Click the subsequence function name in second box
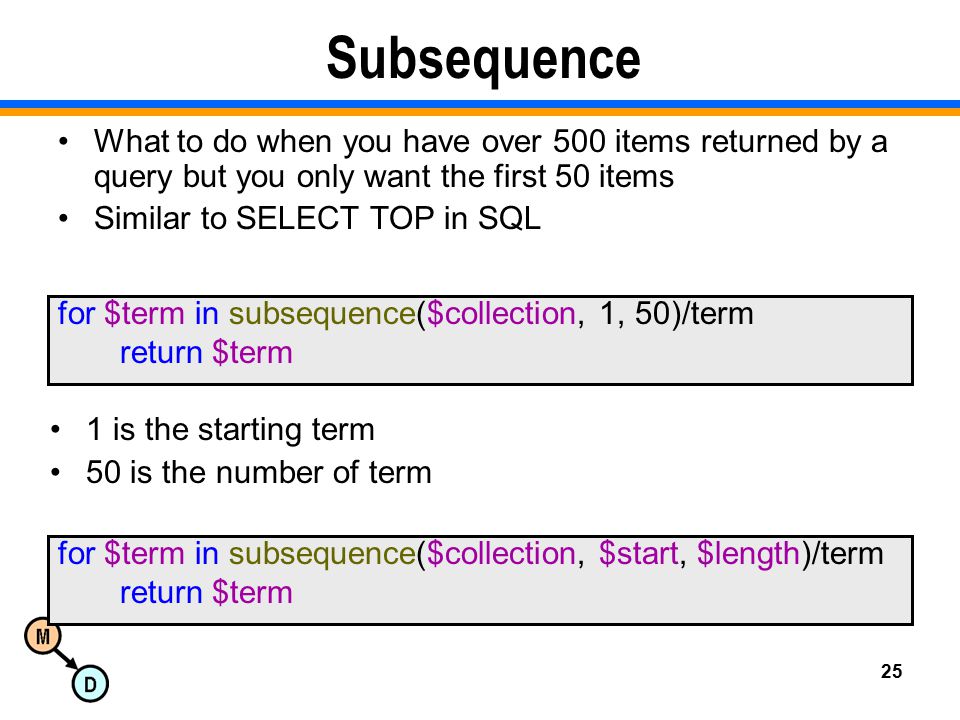This screenshot has height=720, width=960. pos(322,553)
